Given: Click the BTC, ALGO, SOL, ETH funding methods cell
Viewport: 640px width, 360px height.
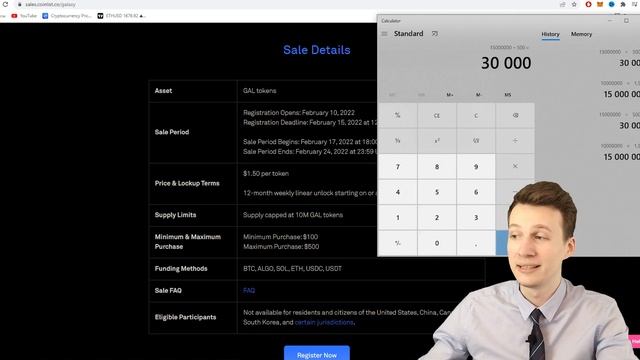Looking at the screenshot, I should pyautogui.click(x=292, y=269).
